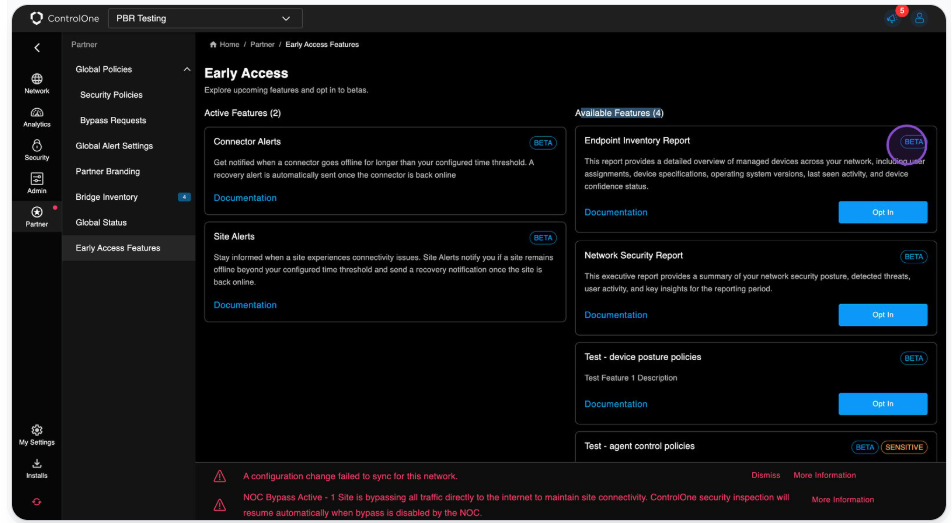Open Partner Branding page
This screenshot has height=523, width=952.
(x=107, y=171)
